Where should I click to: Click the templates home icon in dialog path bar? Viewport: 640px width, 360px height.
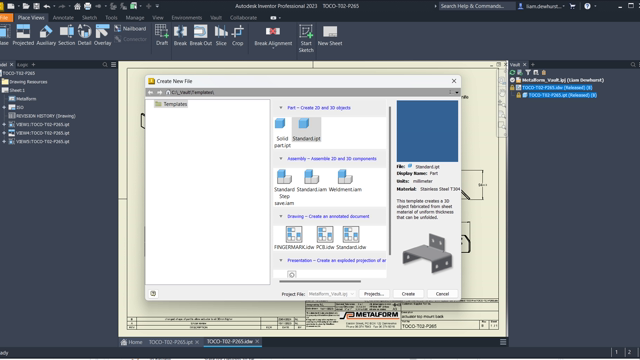pos(168,92)
